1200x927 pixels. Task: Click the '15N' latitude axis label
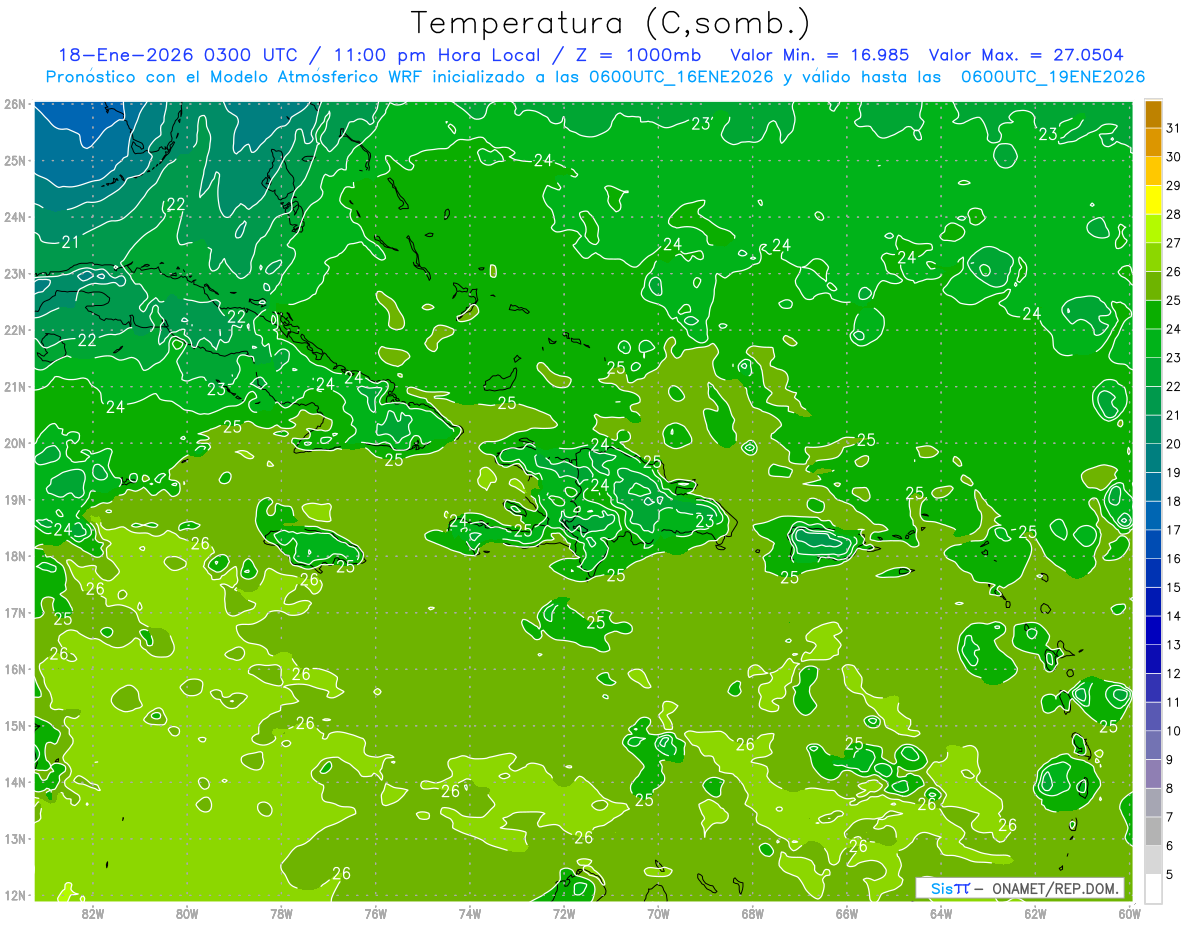[x=15, y=725]
